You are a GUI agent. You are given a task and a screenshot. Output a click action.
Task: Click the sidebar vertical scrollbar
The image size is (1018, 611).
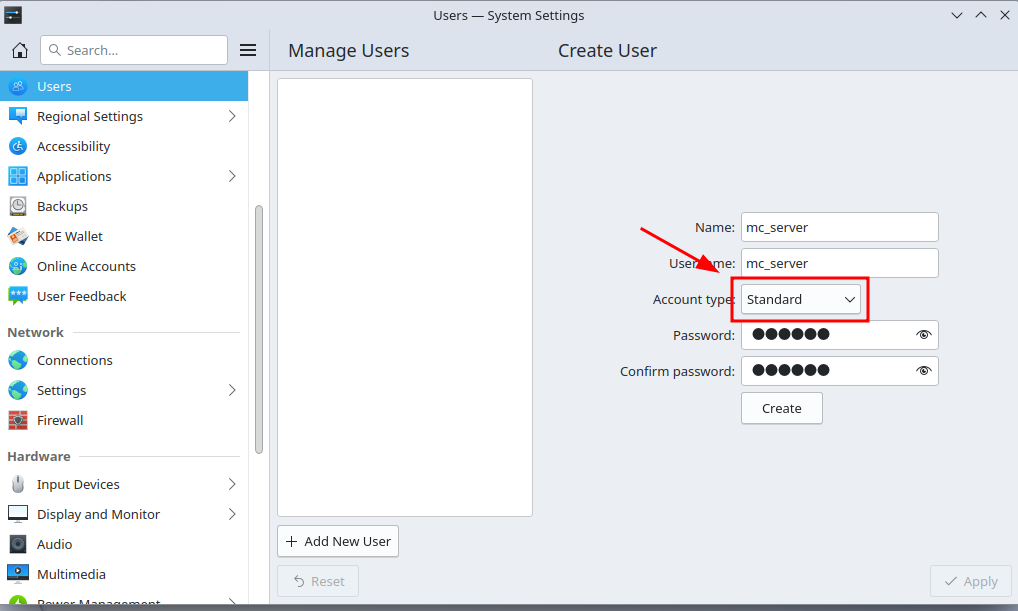(259, 330)
